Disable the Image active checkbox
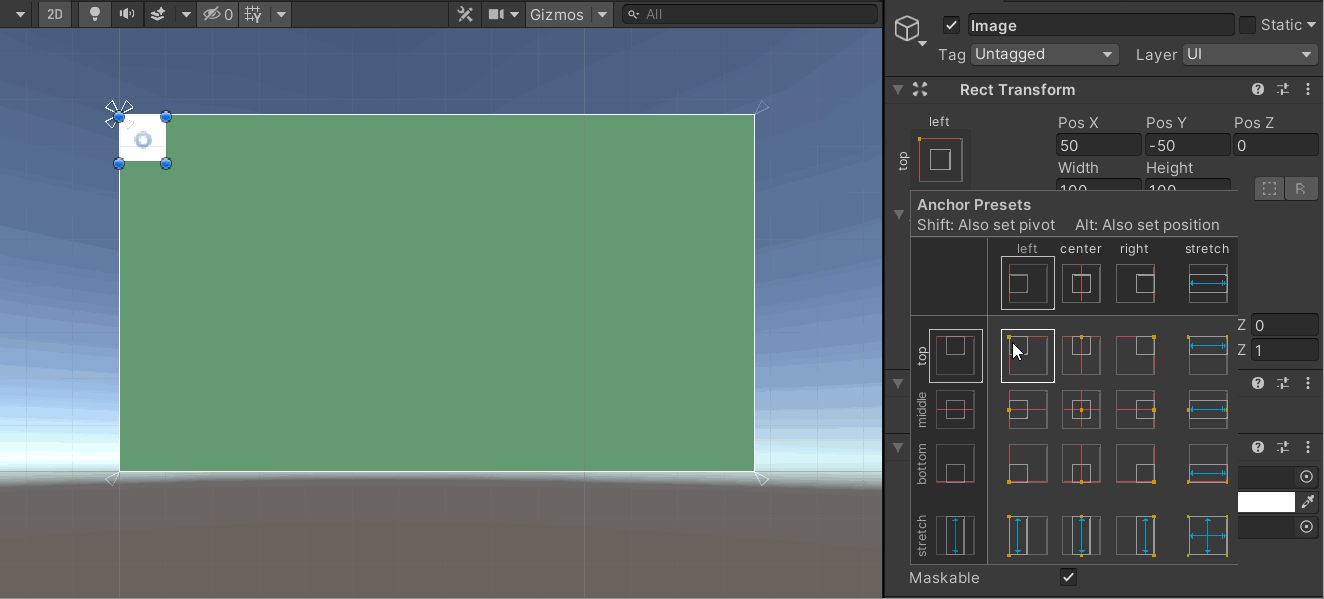The height and width of the screenshot is (599, 1324). pos(951,24)
